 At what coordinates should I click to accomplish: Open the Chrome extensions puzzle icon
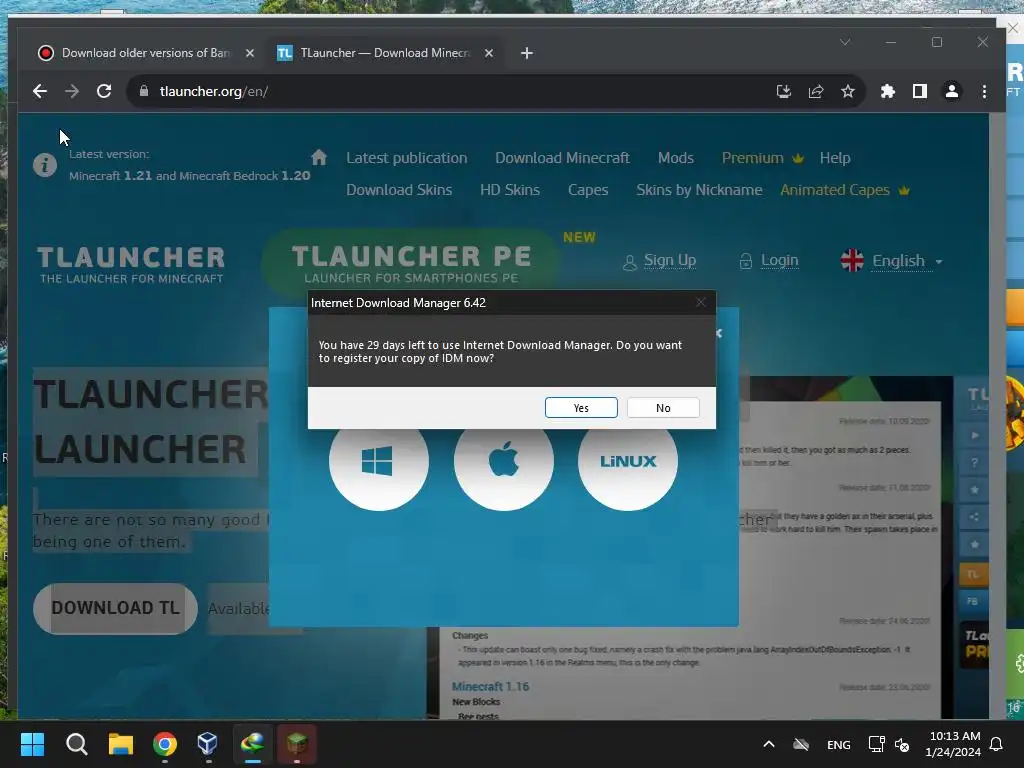[x=888, y=91]
